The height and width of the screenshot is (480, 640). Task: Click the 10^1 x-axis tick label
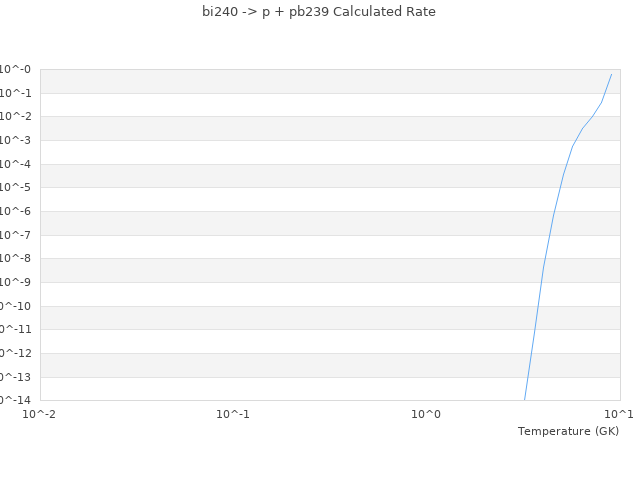coord(618,413)
